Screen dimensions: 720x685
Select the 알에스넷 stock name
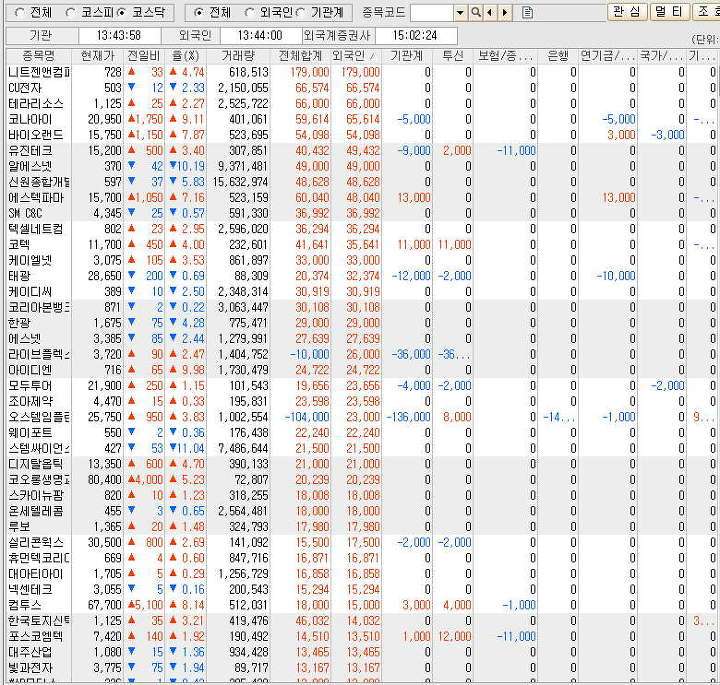(30, 166)
